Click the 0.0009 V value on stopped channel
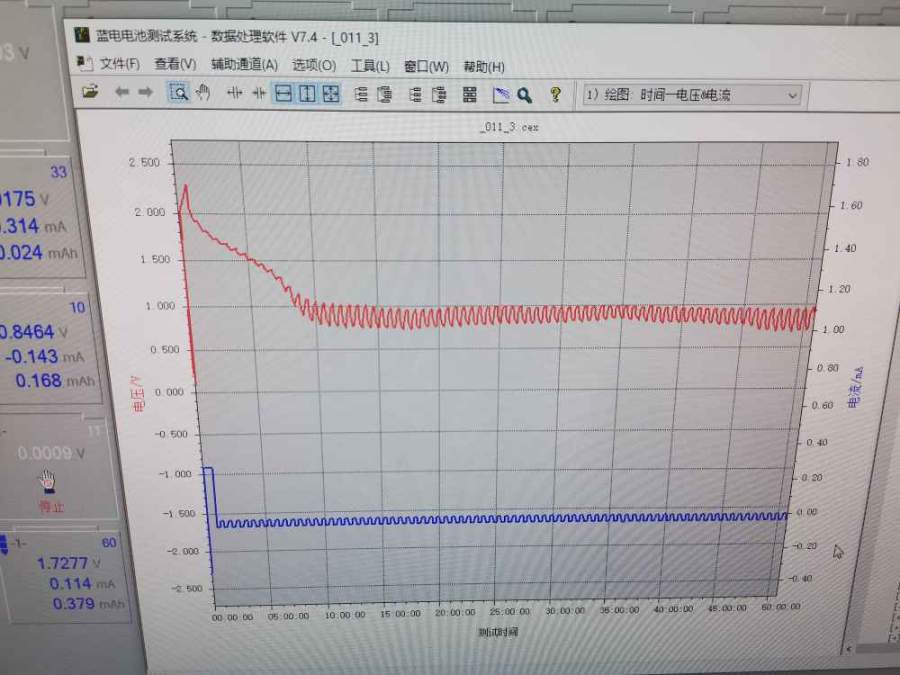The image size is (900, 675). coord(44,453)
